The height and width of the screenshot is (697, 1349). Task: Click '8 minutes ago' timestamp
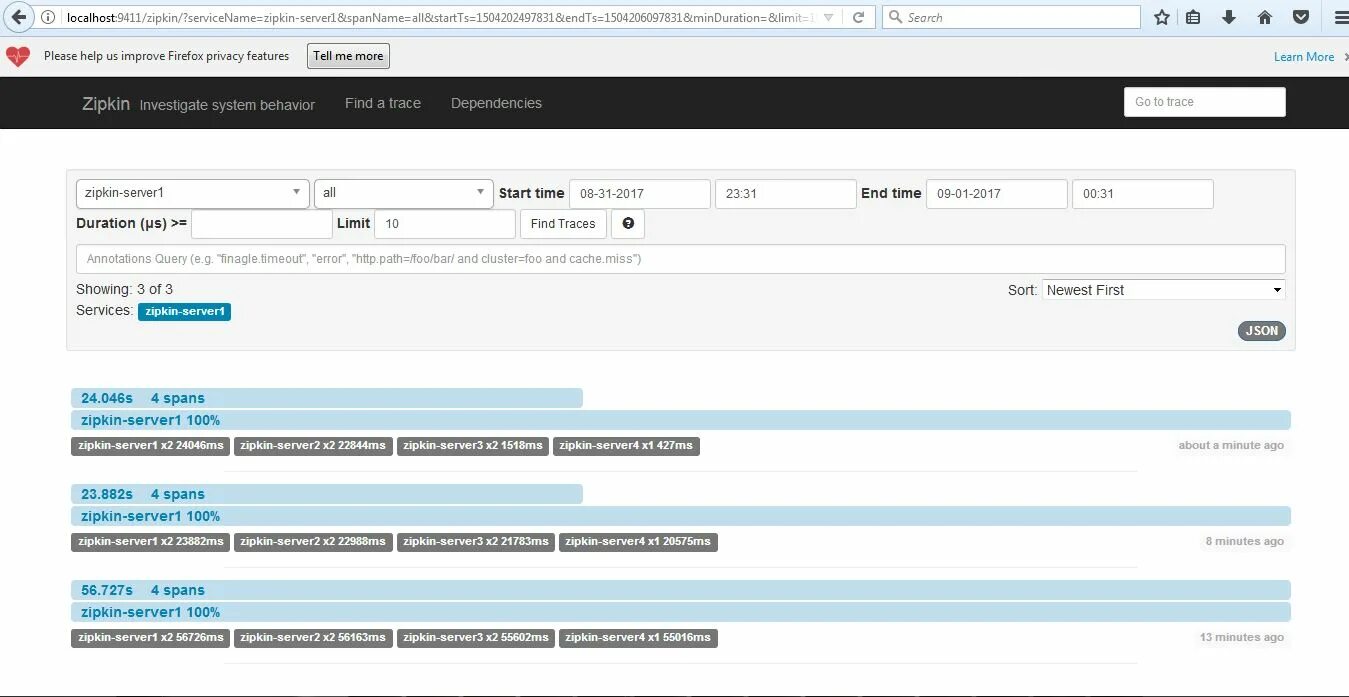(1245, 542)
